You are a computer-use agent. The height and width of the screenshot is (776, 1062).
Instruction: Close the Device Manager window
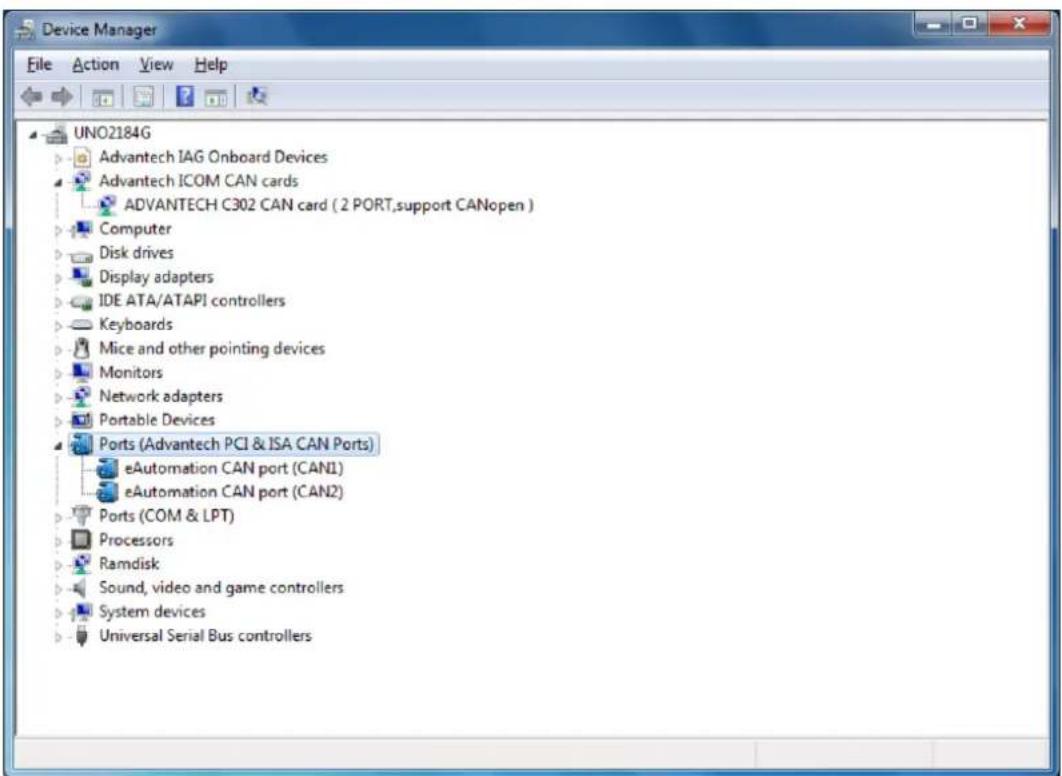coord(1019,25)
